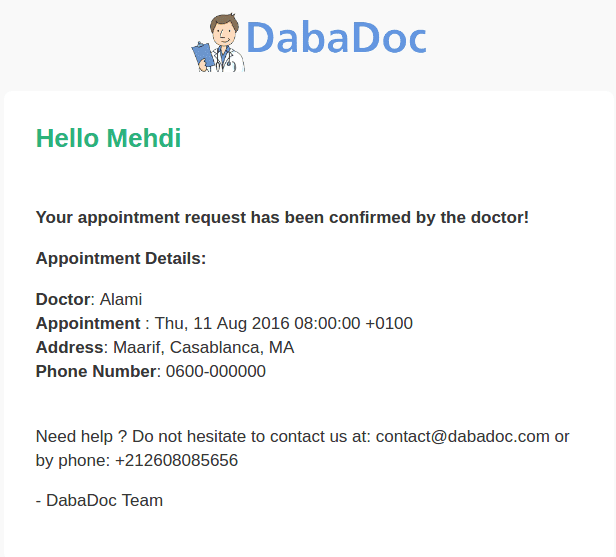
Task: Click the Appointment Details heading
Action: click(121, 259)
